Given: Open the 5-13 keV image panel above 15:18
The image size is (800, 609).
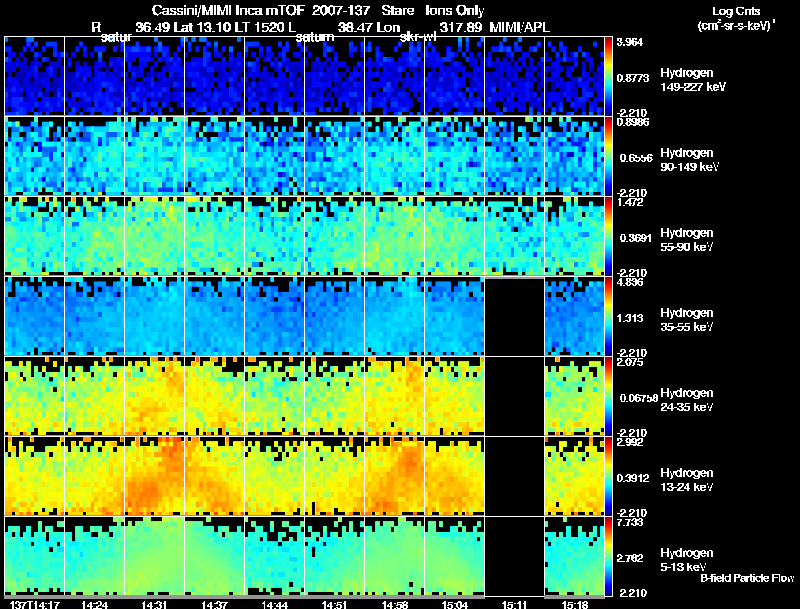Looking at the screenshot, I should click(574, 556).
